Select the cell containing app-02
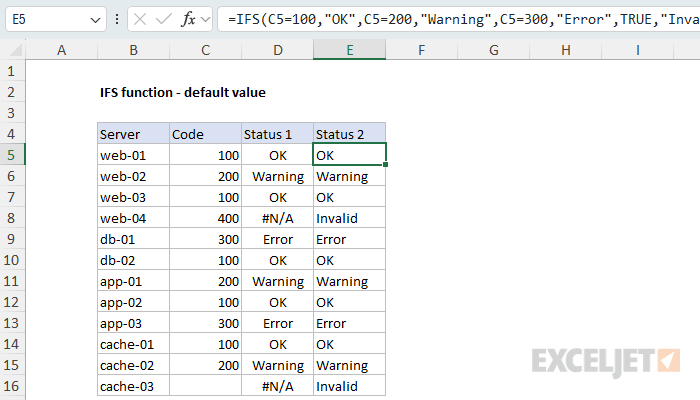The width and height of the screenshot is (700, 400). coord(133,302)
